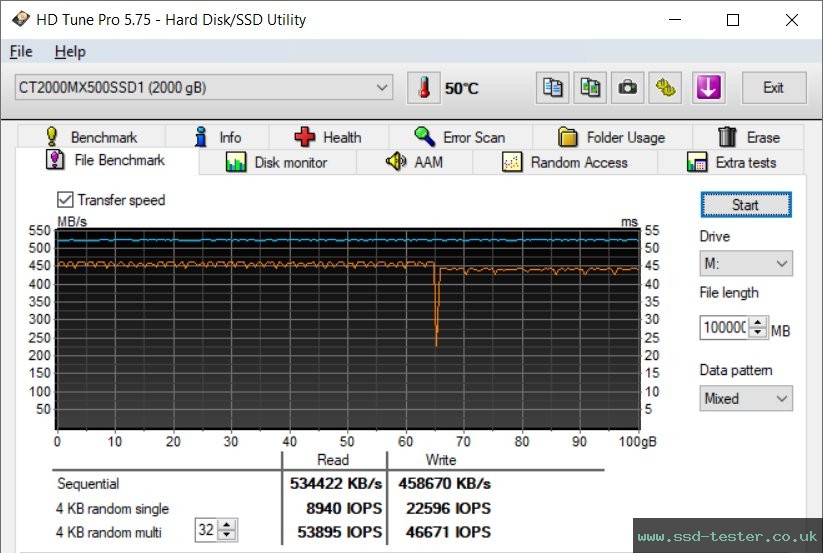Click the File Benchmark tab icon

[x=55, y=159]
